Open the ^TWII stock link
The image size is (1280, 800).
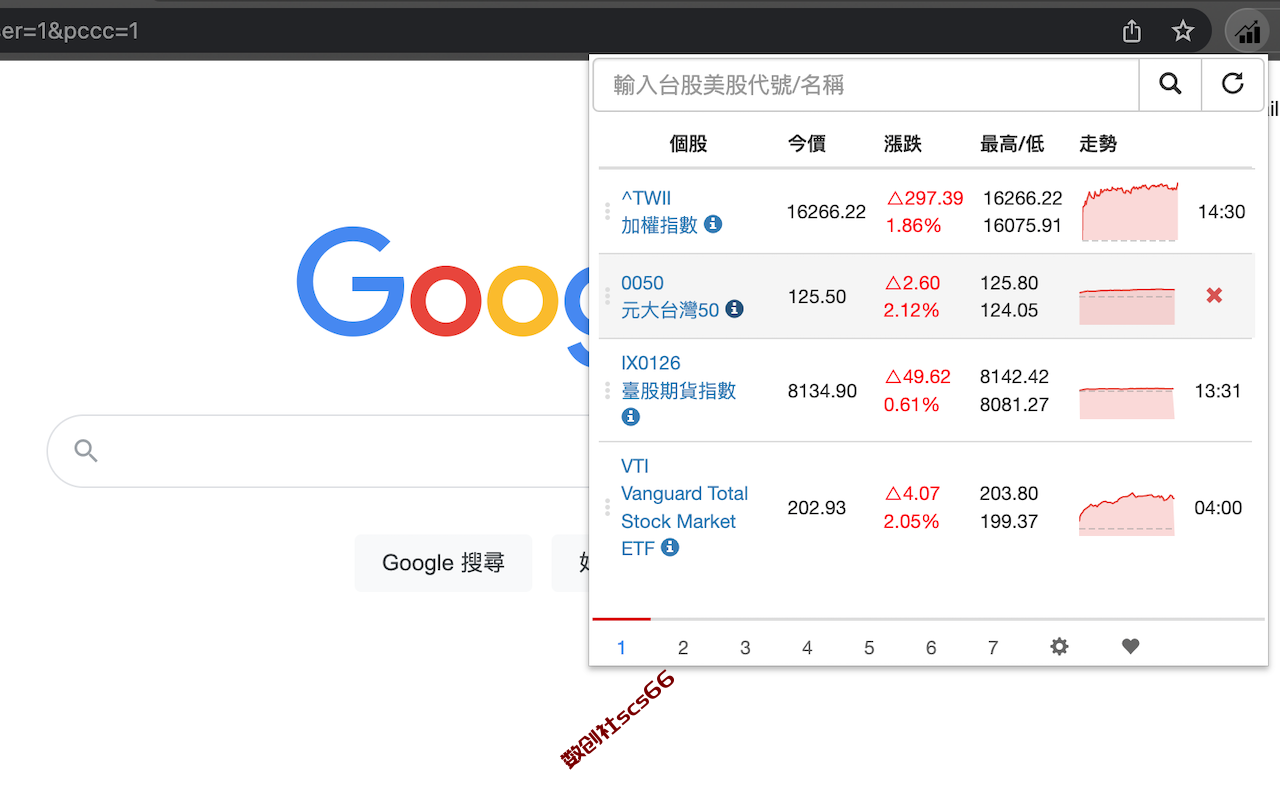pos(646,198)
